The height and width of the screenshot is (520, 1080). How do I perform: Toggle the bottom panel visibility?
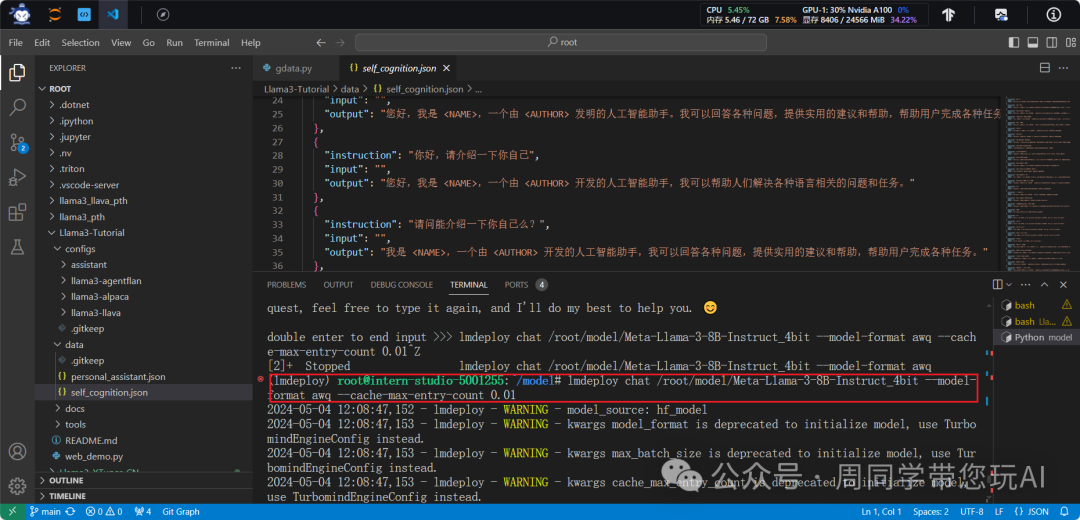tap(1032, 43)
